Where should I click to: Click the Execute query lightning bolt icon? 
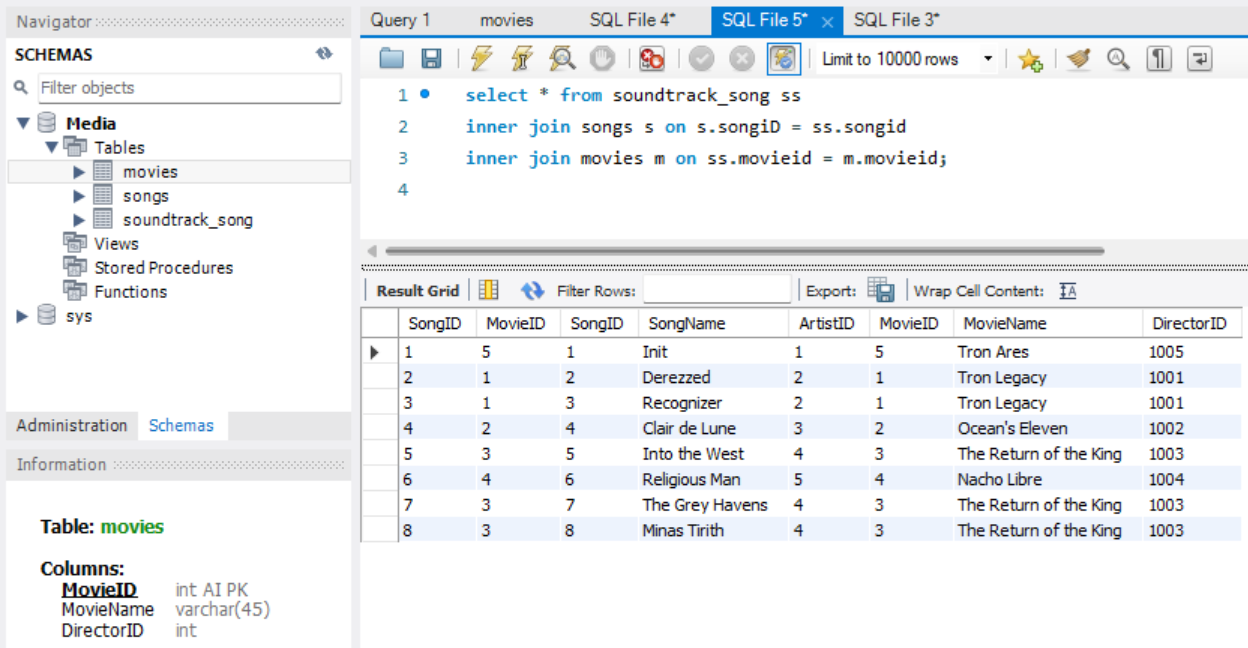(482, 59)
